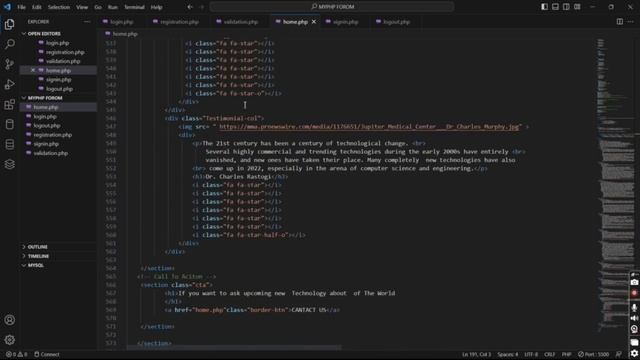Open logout.php under MYPHP FOROM folder
This screenshot has height=360, width=640.
tap(47, 126)
